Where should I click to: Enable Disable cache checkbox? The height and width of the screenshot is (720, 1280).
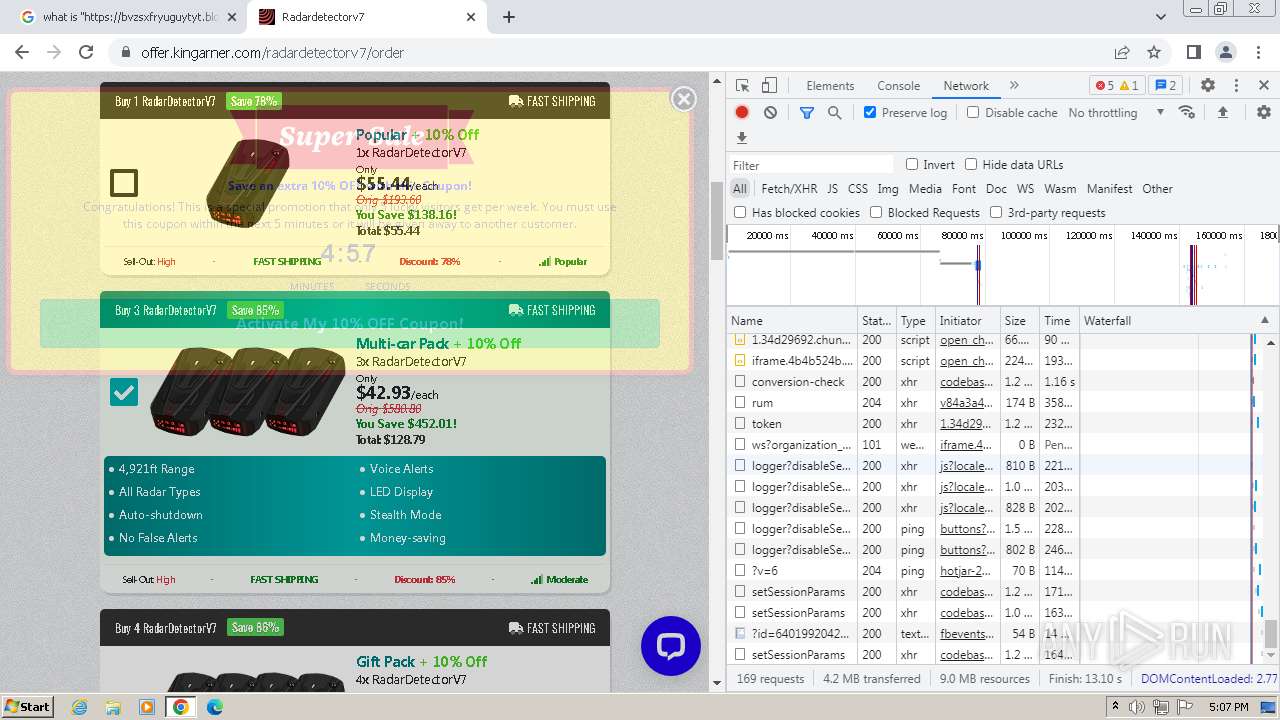click(x=973, y=112)
